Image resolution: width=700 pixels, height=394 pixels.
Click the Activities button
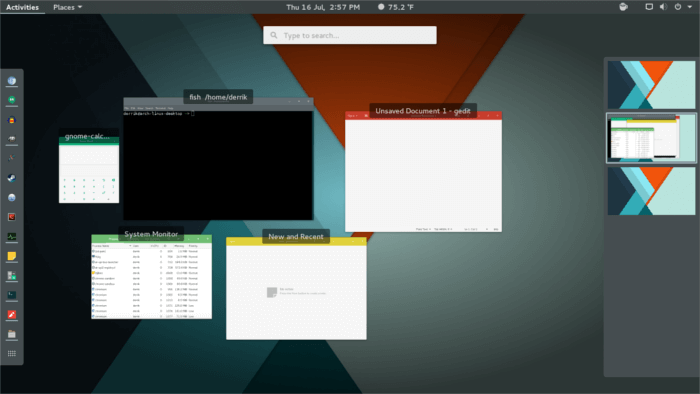pos(22,7)
